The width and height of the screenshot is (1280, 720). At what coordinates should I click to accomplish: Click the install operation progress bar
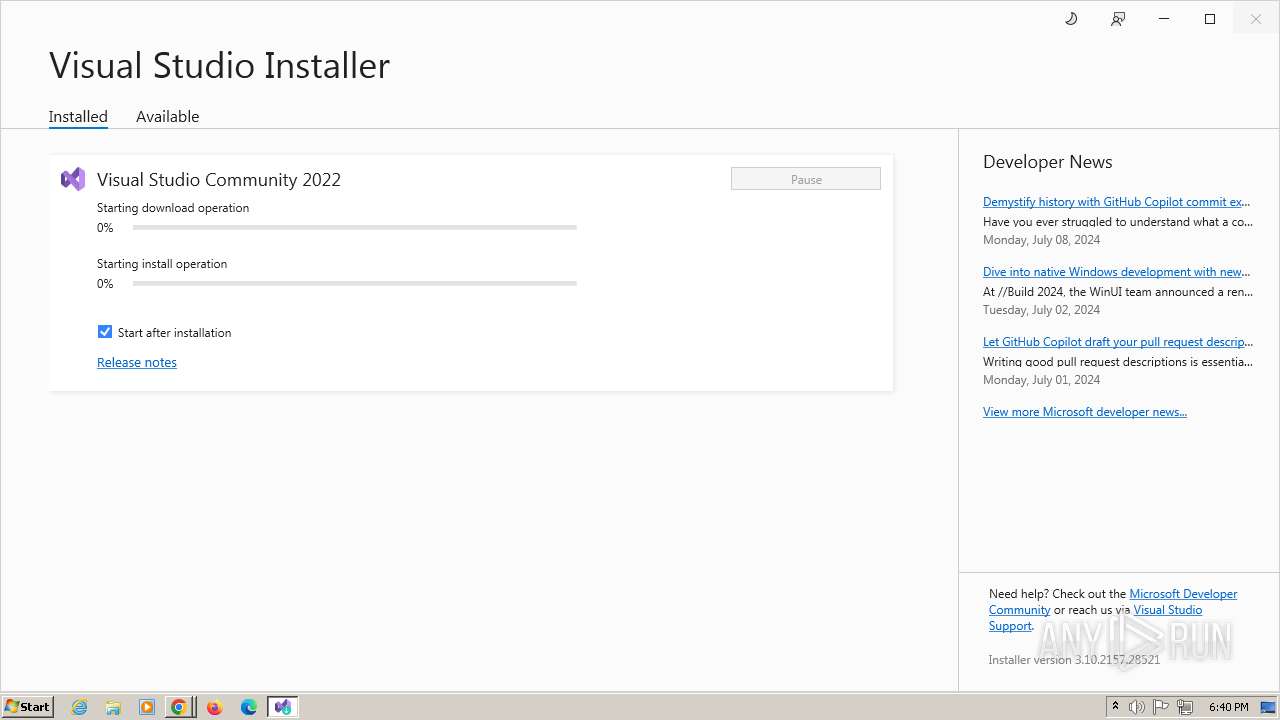click(x=355, y=284)
